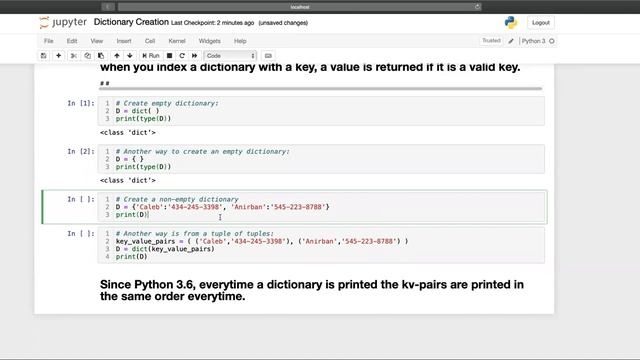Paste cells below icon
The height and width of the screenshot is (360, 640).
[101, 56]
